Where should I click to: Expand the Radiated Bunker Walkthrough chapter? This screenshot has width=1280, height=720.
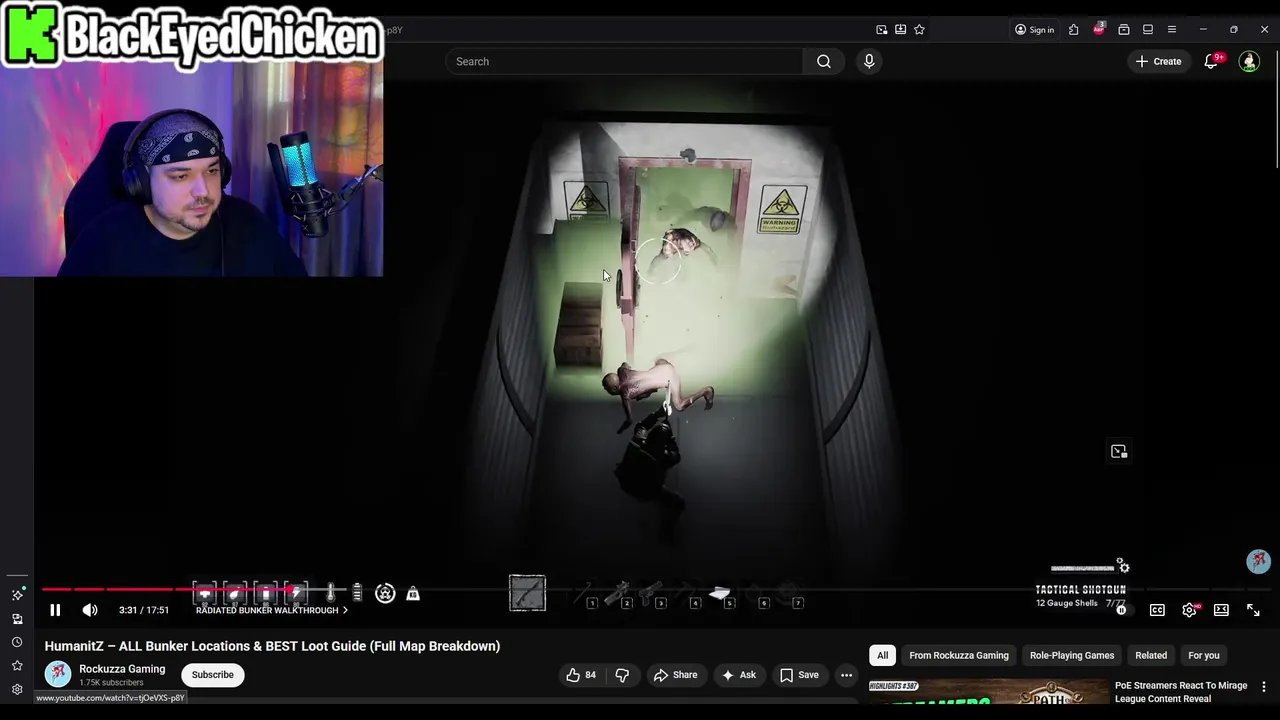[272, 610]
